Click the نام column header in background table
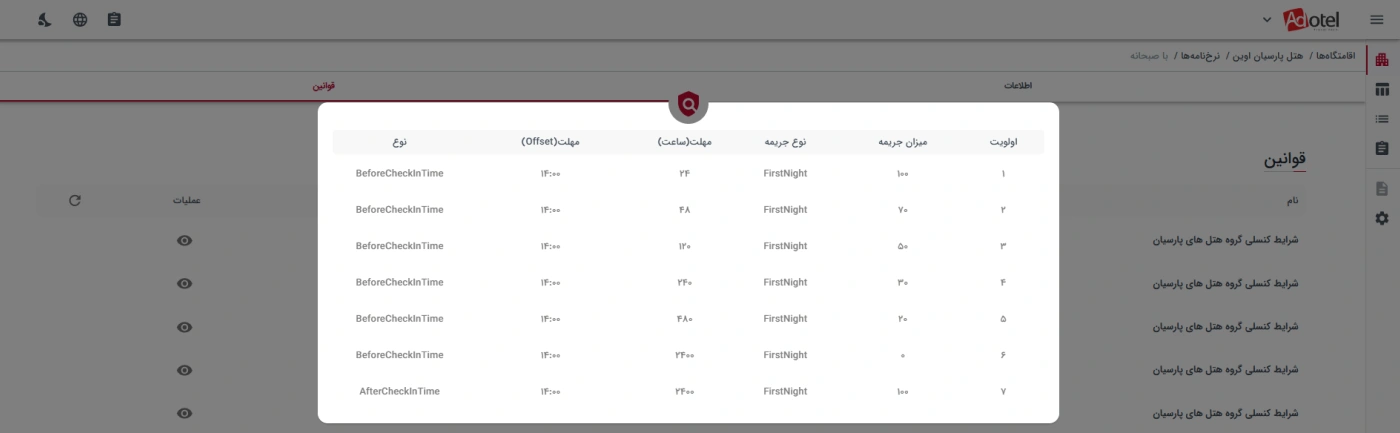 1292,200
